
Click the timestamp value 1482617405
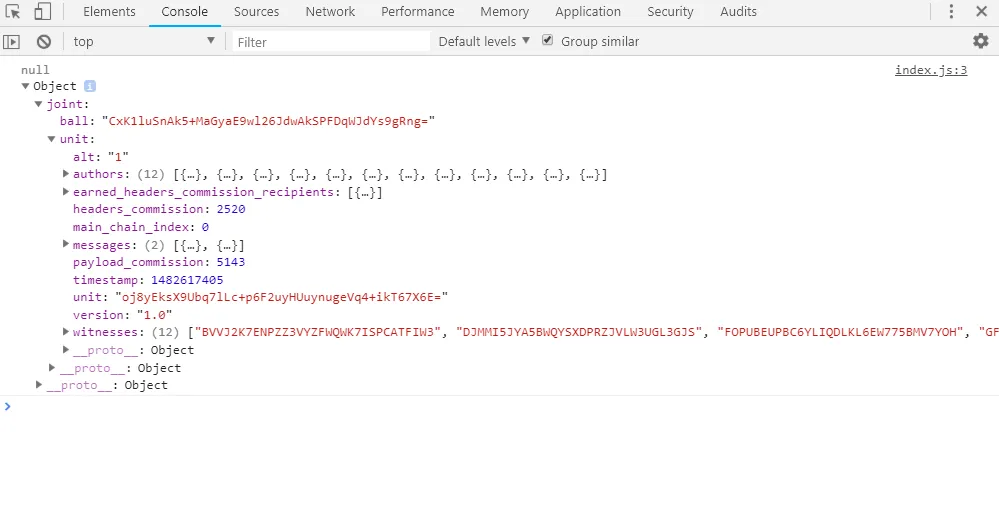[x=187, y=280]
